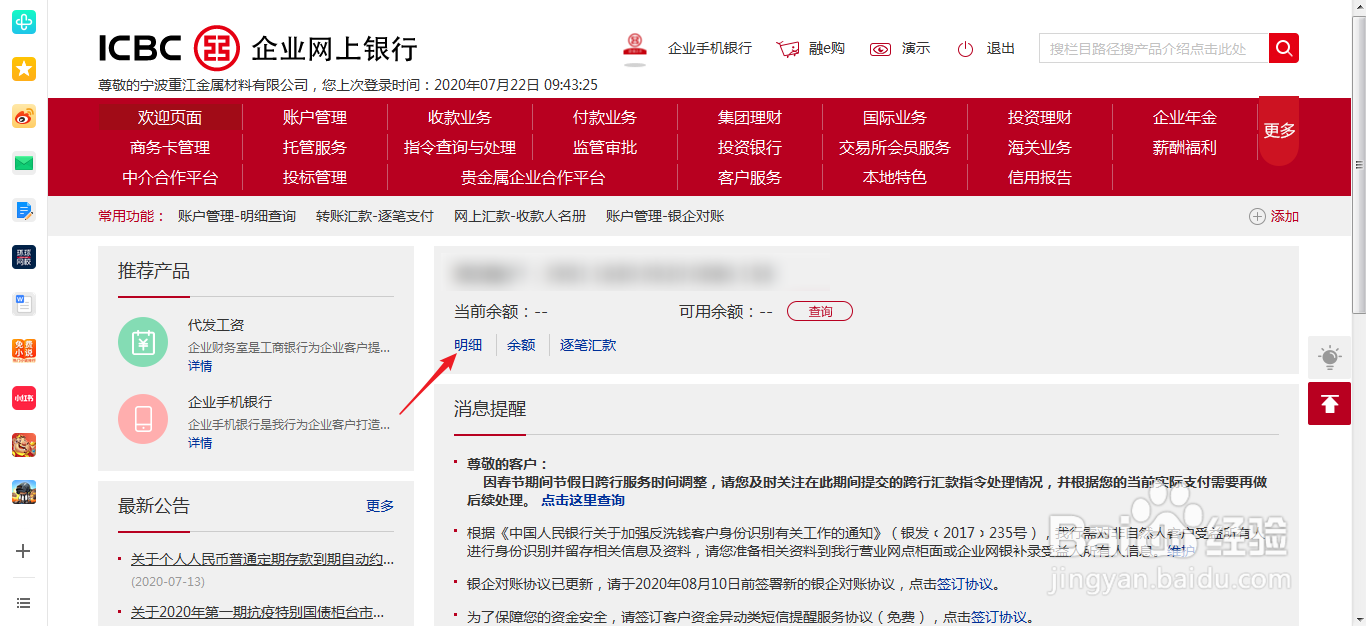The image size is (1366, 626).
Task: Expand the 更多 menu button
Action: point(1279,130)
